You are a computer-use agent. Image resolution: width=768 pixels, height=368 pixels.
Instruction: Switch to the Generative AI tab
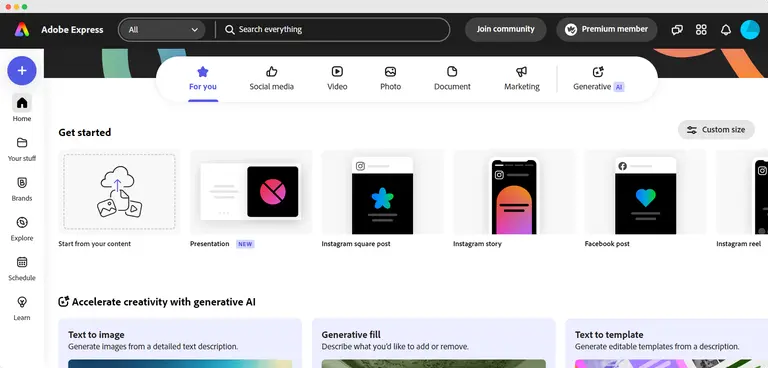pyautogui.click(x=598, y=79)
